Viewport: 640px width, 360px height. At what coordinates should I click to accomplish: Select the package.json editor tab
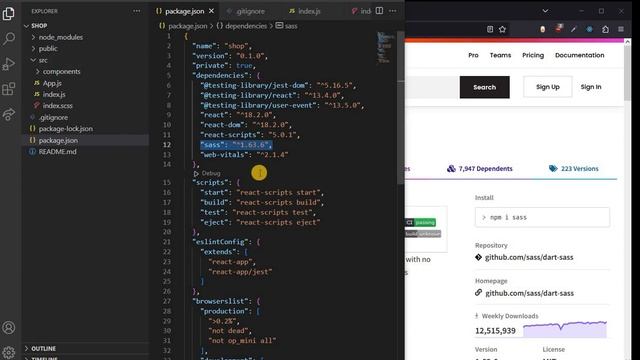pos(184,11)
